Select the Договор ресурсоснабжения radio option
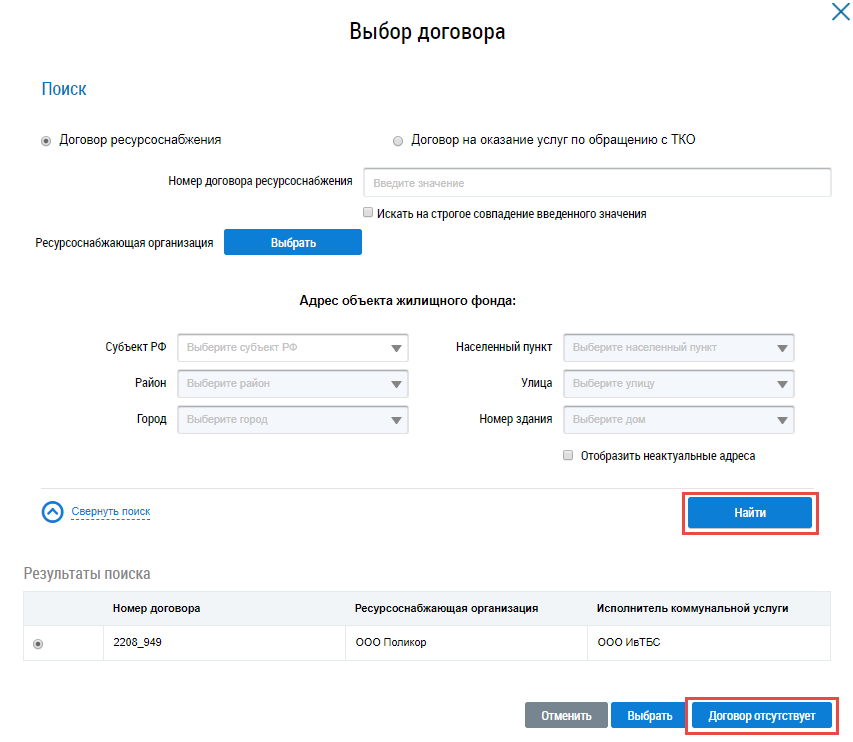The height and width of the screenshot is (742, 853). (46, 141)
